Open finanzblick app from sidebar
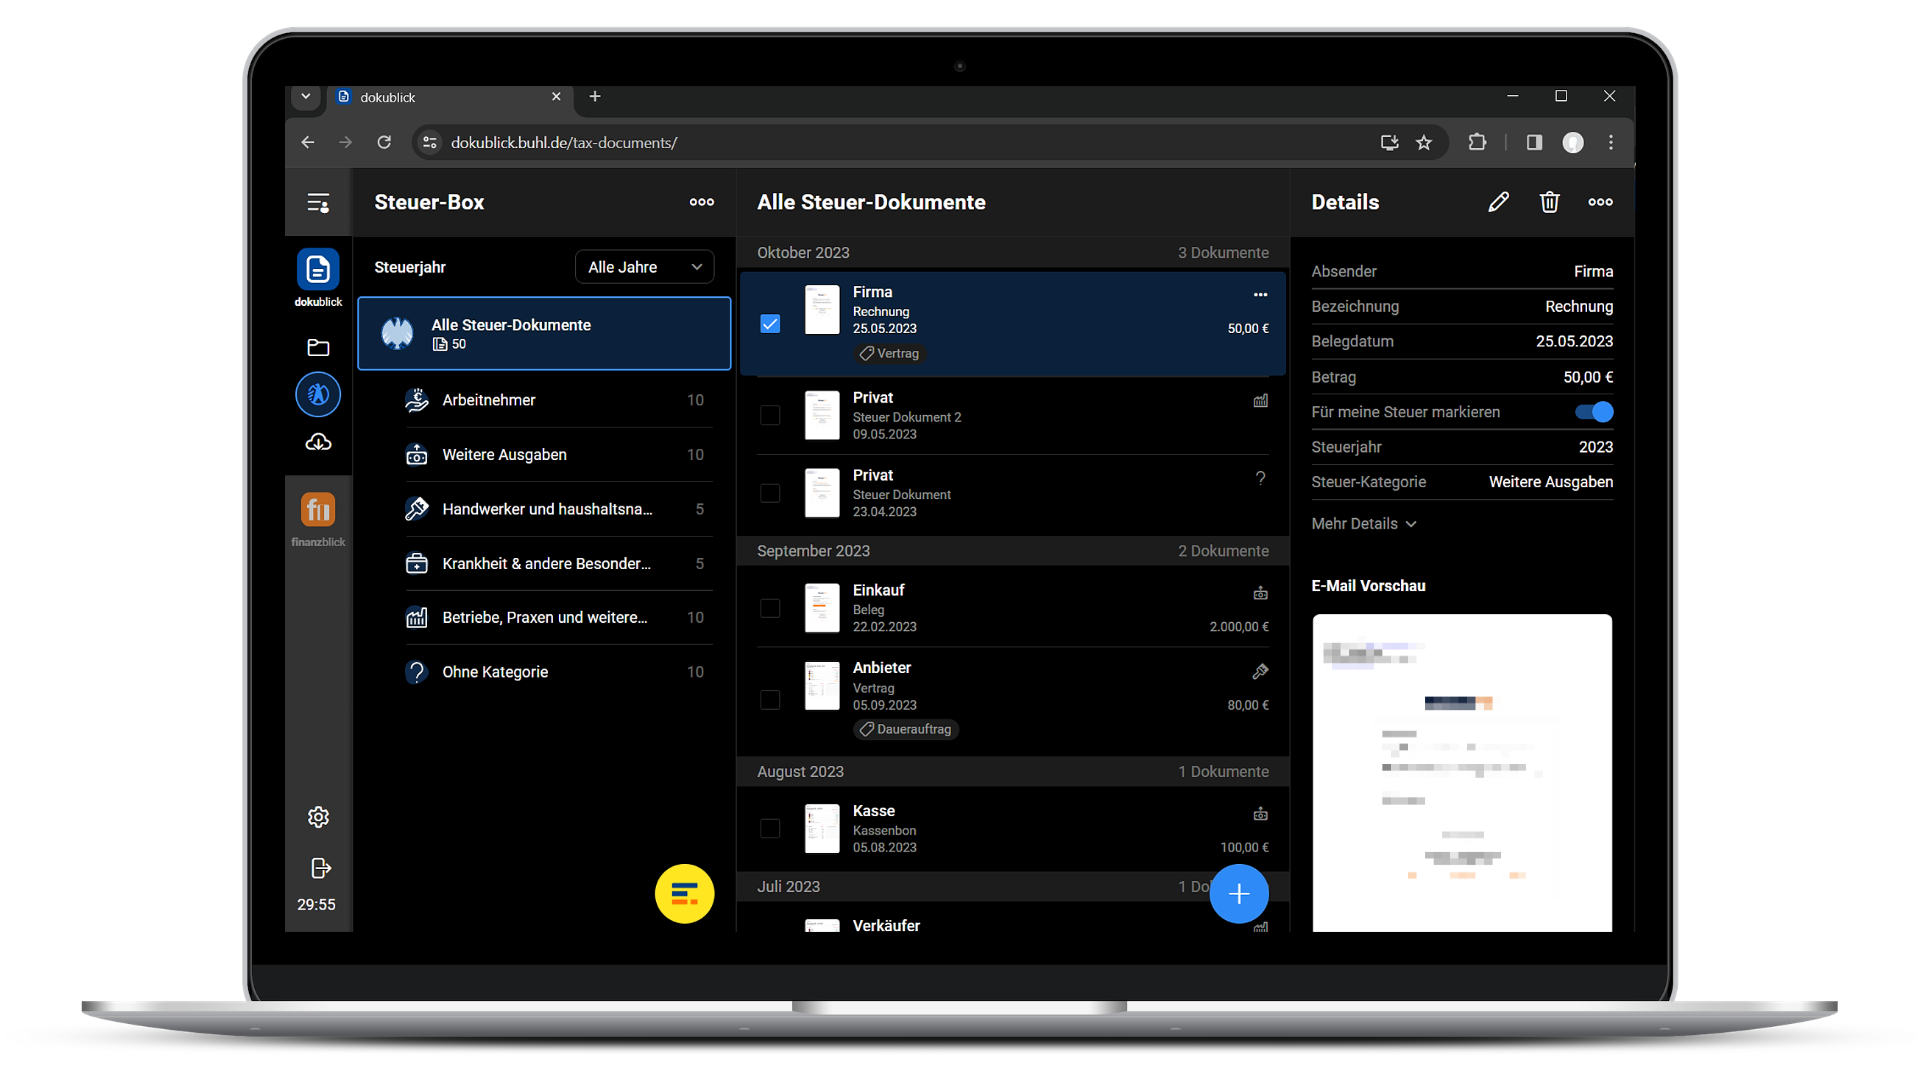 318,511
